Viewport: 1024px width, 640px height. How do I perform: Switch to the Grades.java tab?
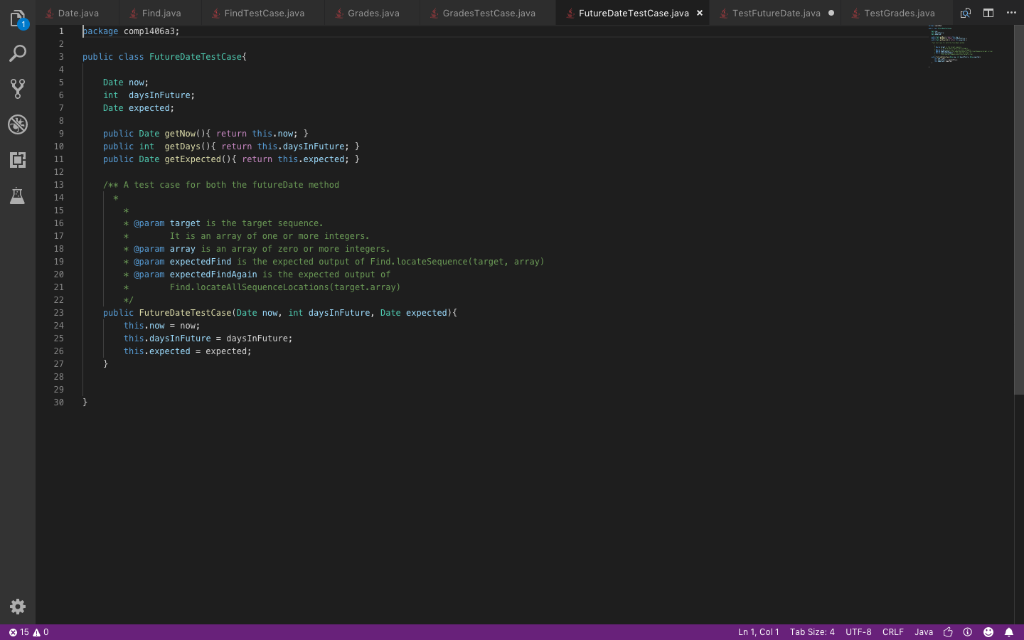tap(373, 13)
